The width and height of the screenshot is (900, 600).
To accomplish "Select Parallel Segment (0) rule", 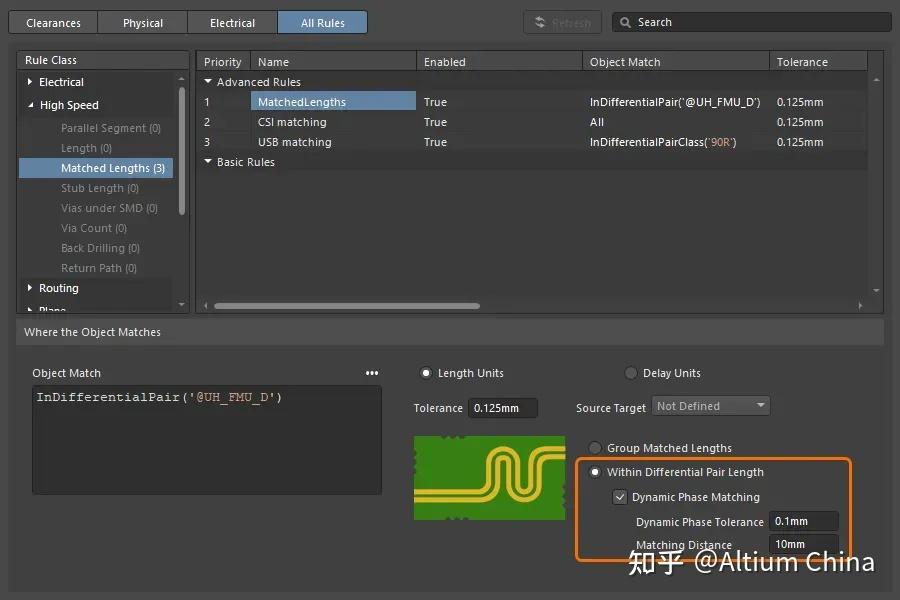I will [111, 128].
